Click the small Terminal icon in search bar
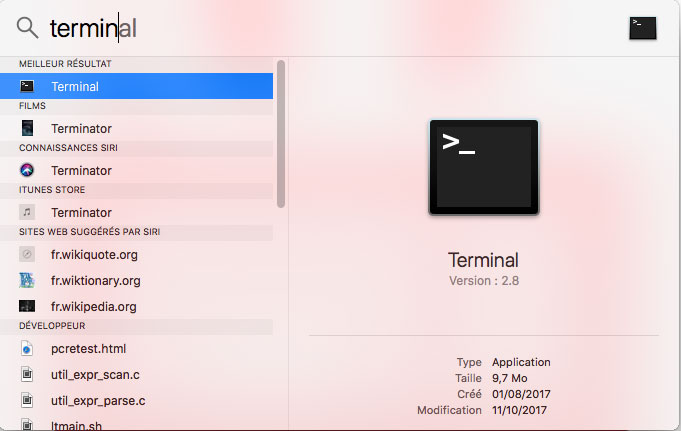The height and width of the screenshot is (431, 681). [643, 28]
